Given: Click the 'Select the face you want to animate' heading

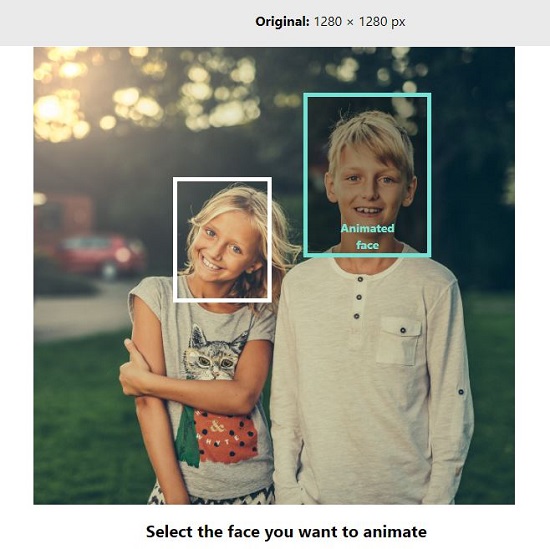Looking at the screenshot, I should coord(286,531).
